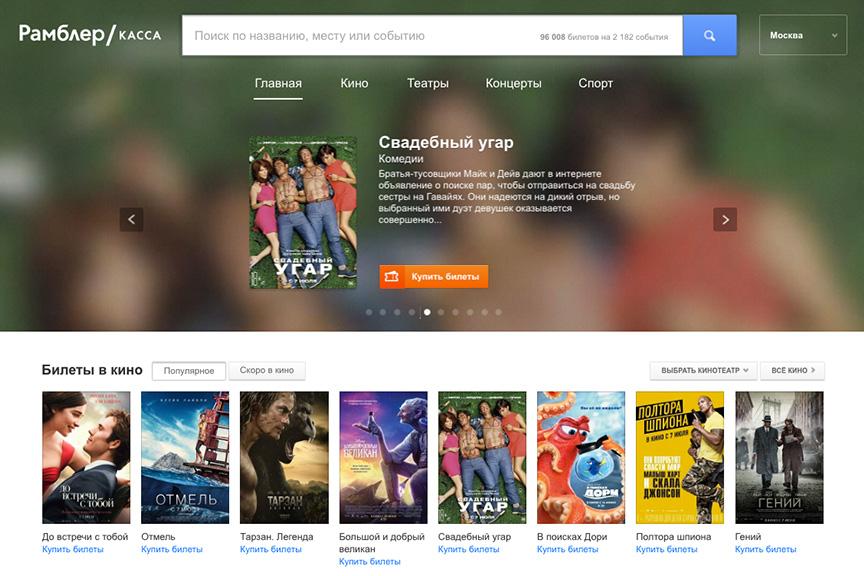The image size is (864, 576).
Task: Click the magnifying glass search button
Action: 709,36
